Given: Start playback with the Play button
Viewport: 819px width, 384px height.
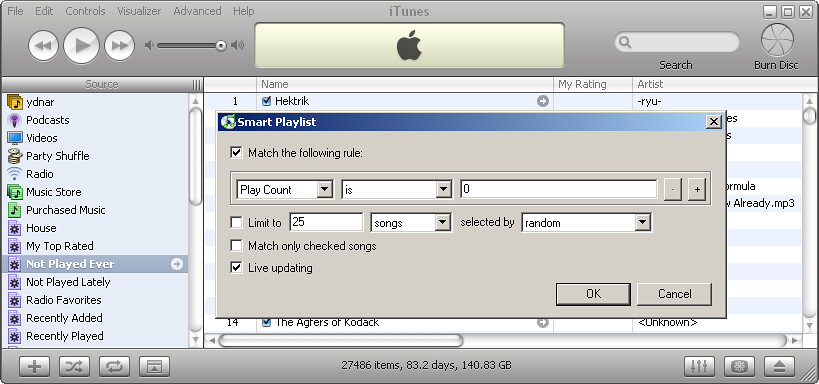Looking at the screenshot, I should pos(81,46).
